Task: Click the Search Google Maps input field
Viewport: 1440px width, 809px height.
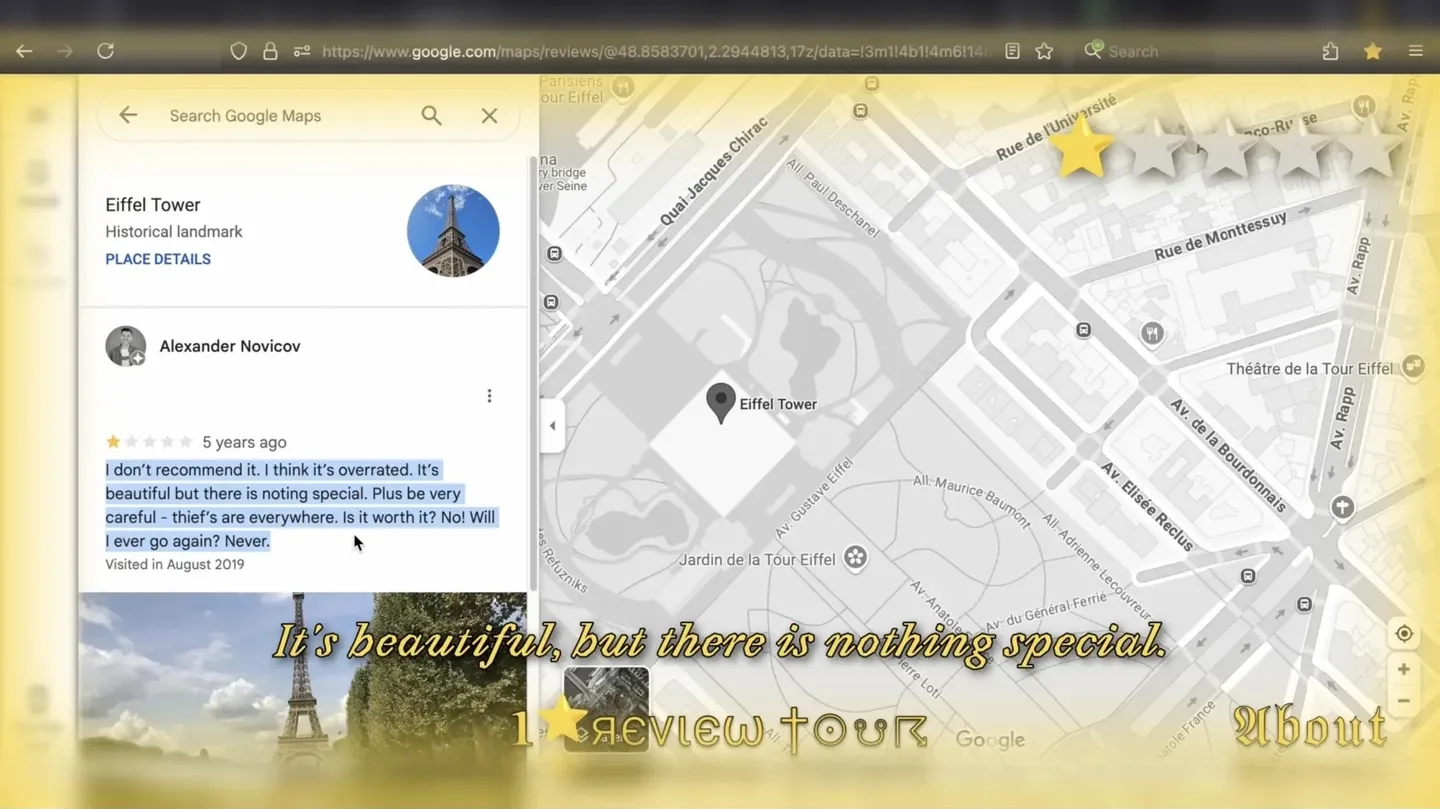Action: click(x=285, y=116)
